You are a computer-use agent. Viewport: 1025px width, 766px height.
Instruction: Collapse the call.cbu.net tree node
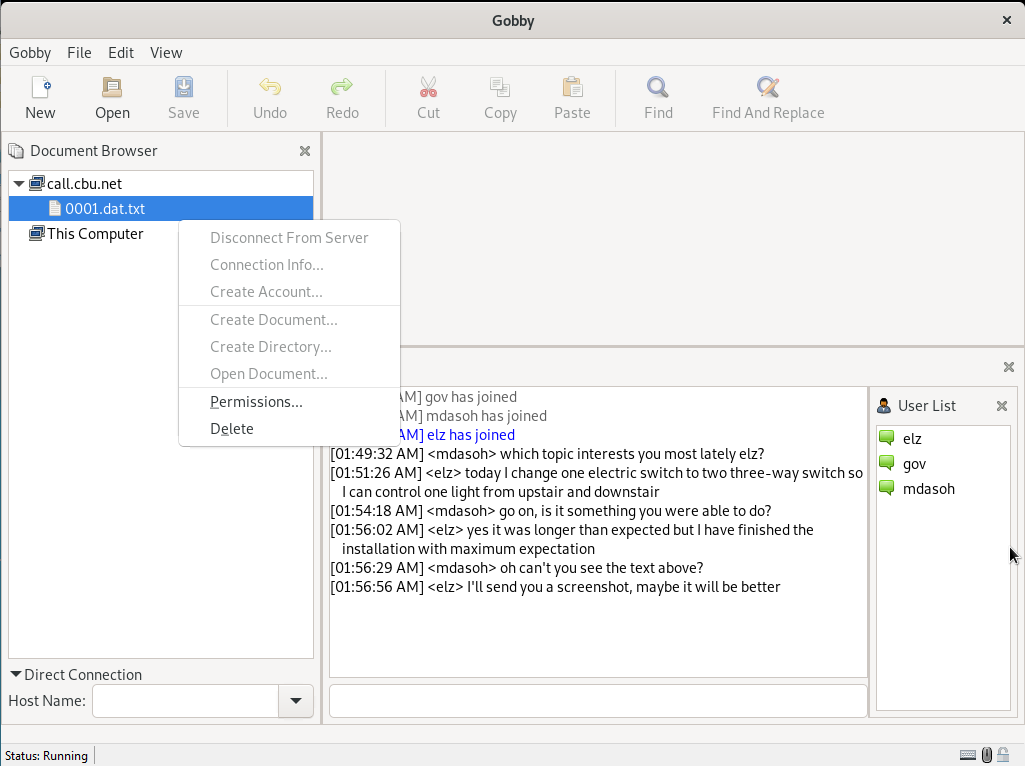[19, 184]
